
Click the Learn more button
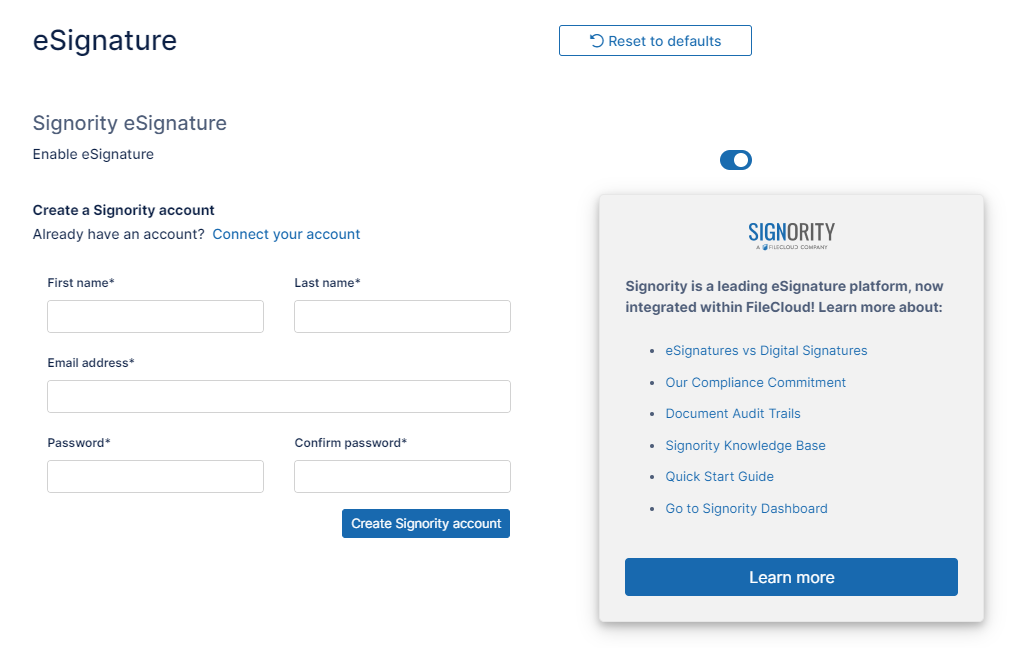791,577
